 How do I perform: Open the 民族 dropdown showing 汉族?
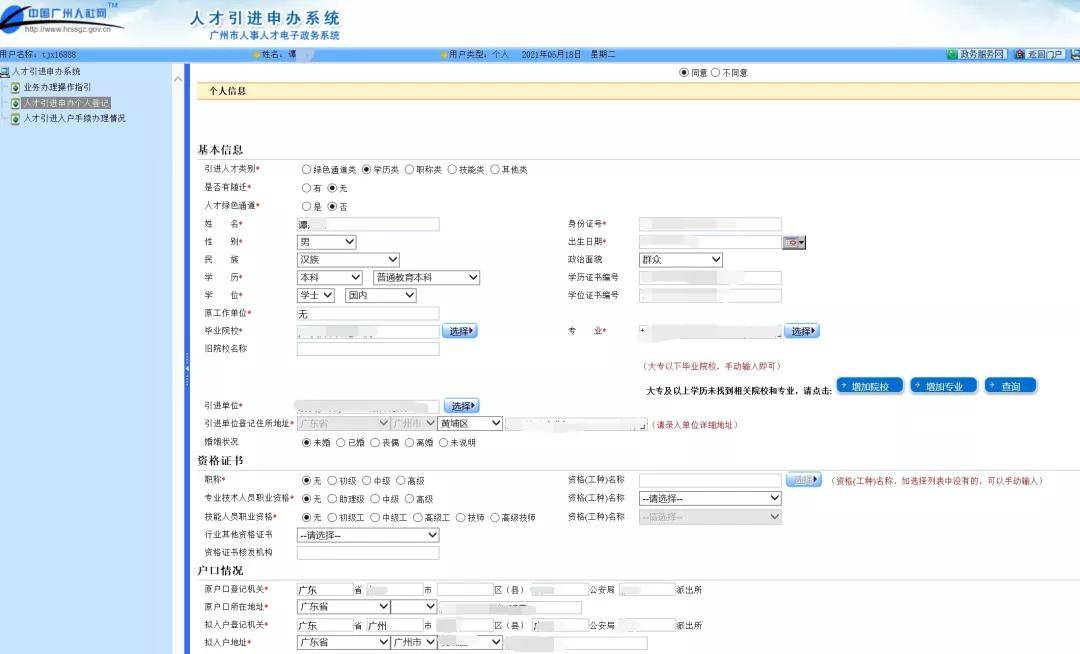click(347, 260)
